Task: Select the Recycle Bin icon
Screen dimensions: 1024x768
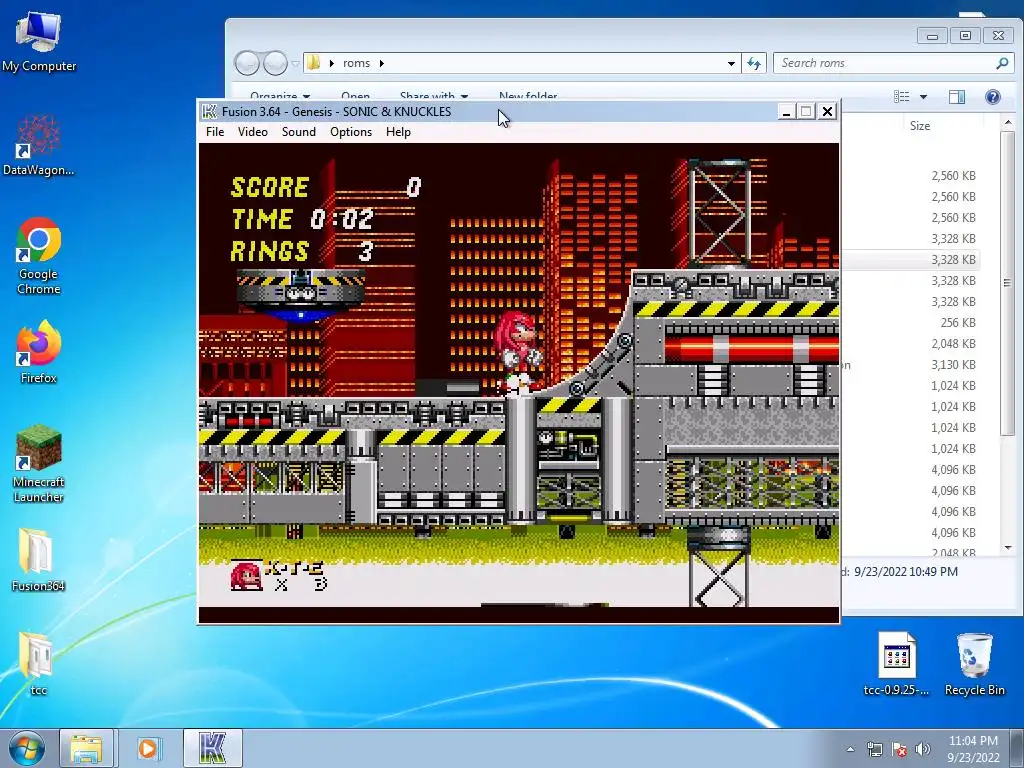Action: 974,664
